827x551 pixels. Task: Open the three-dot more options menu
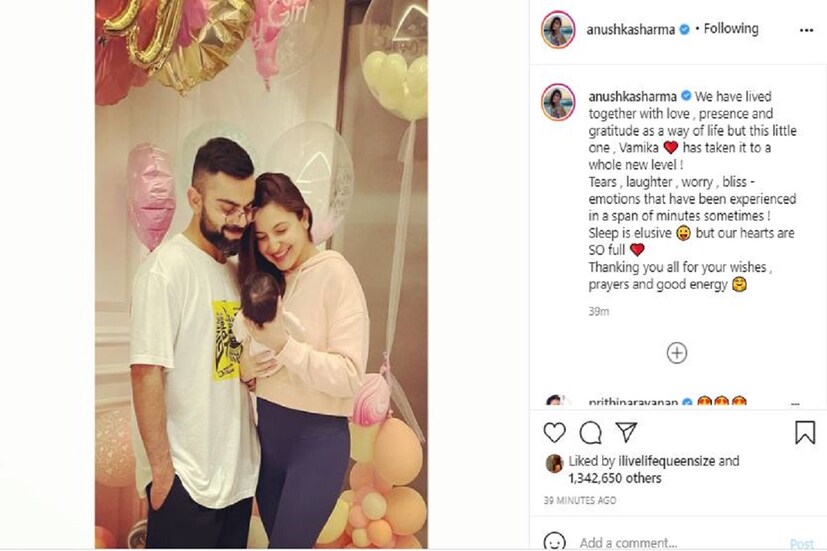pyautogui.click(x=806, y=31)
